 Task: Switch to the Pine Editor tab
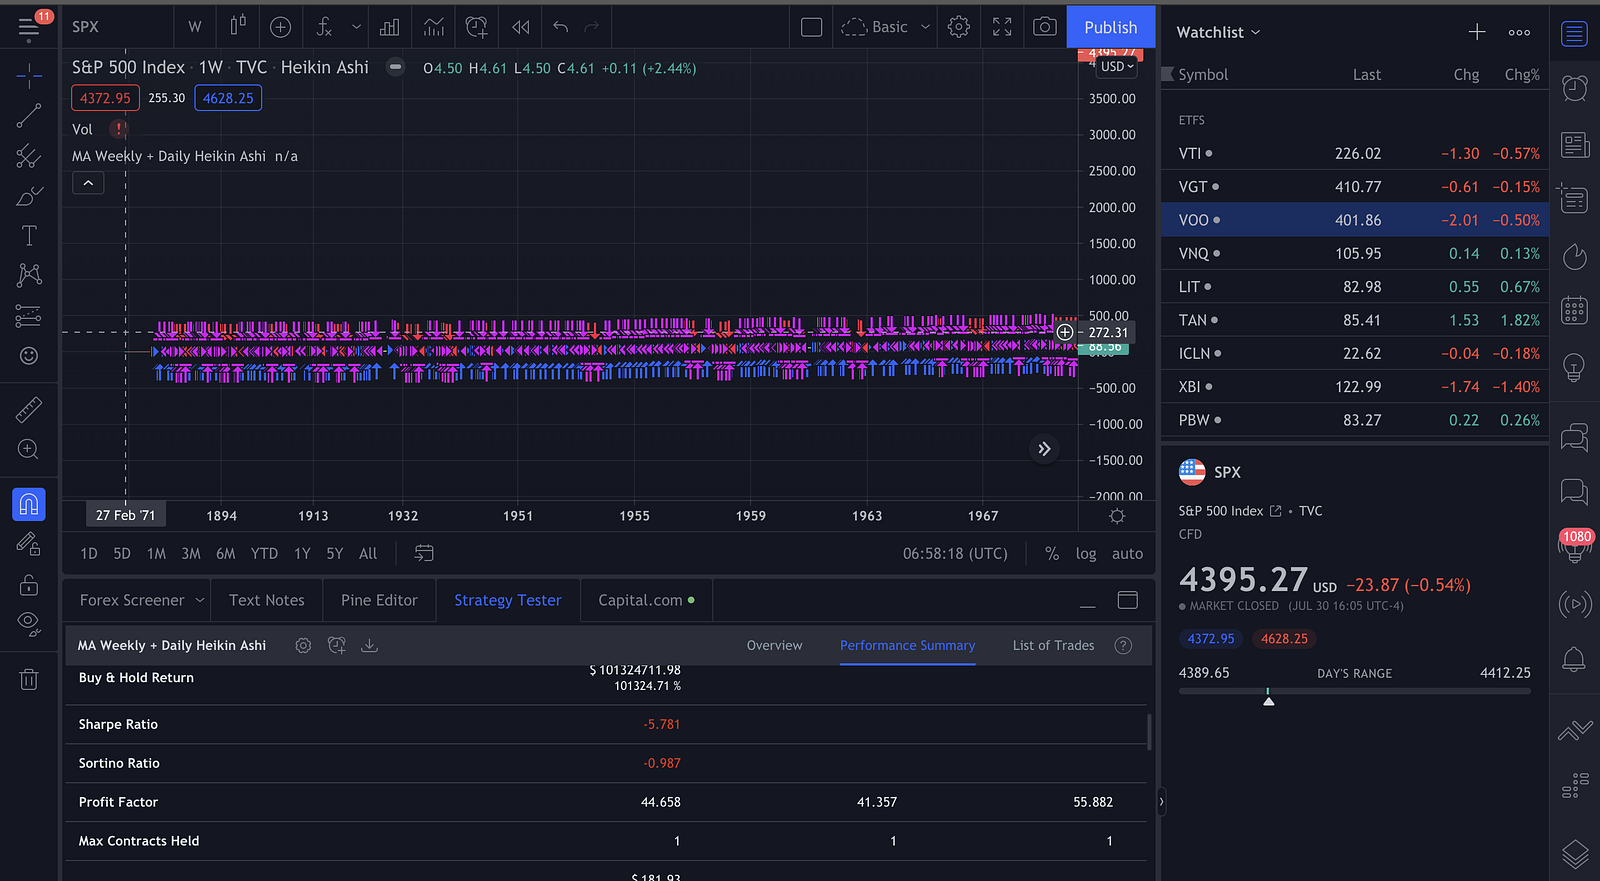pyautogui.click(x=379, y=600)
